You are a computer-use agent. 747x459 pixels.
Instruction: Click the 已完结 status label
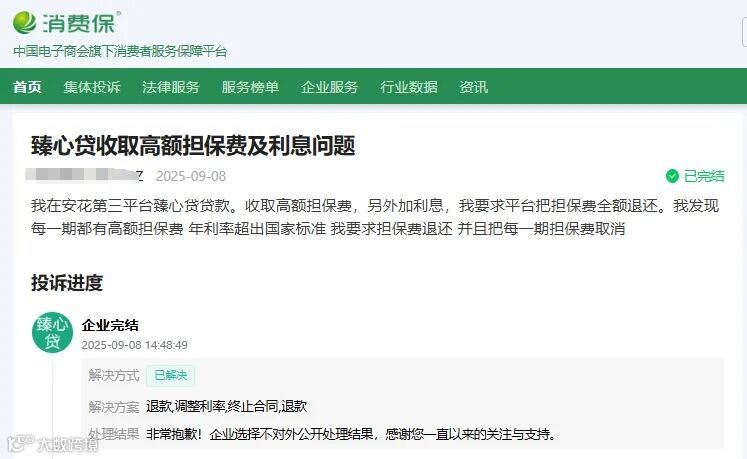tap(704, 176)
